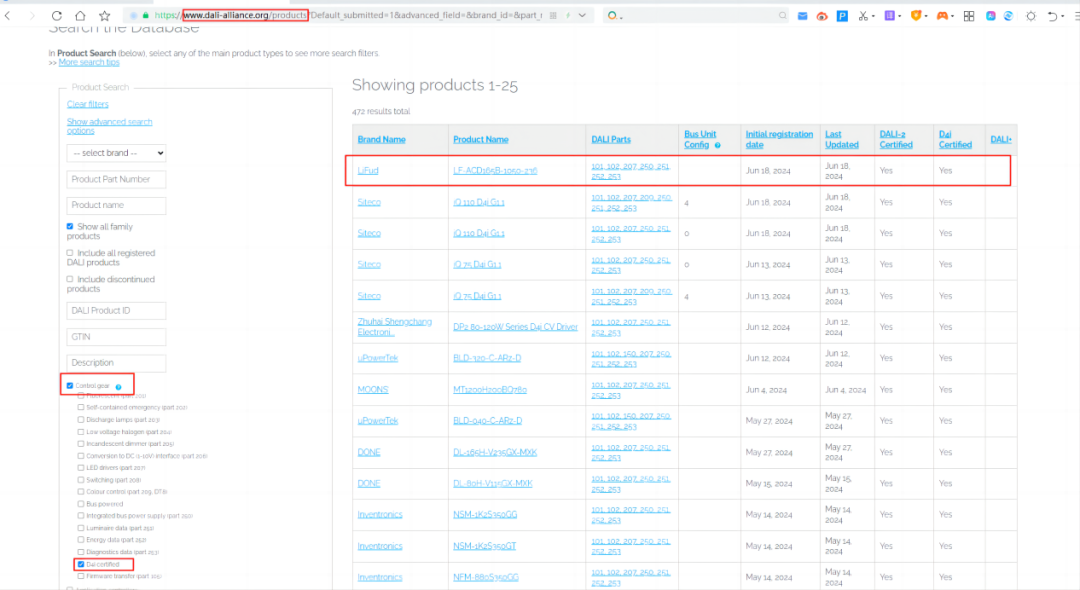Click the undo arrow toolbar icon
This screenshot has width=1080, height=590.
tap(1052, 16)
